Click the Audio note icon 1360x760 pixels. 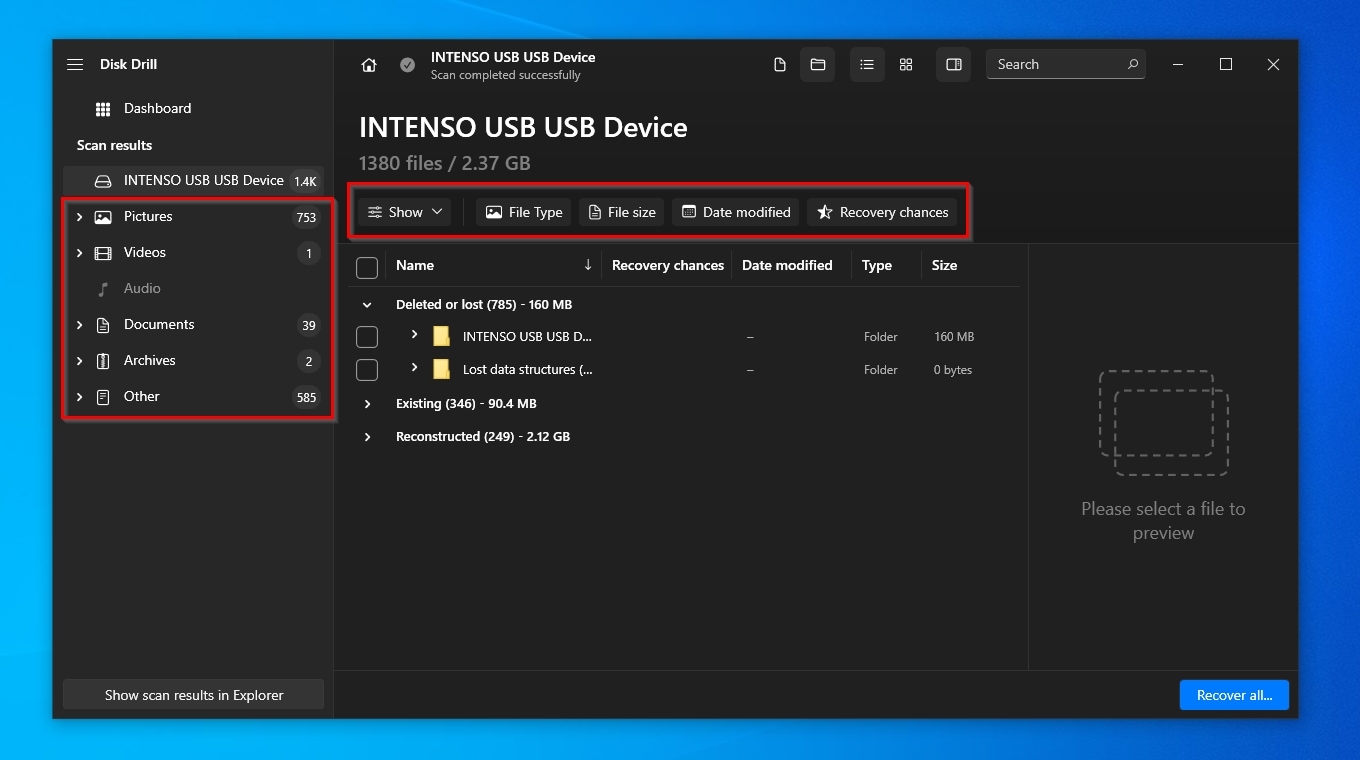click(x=103, y=289)
